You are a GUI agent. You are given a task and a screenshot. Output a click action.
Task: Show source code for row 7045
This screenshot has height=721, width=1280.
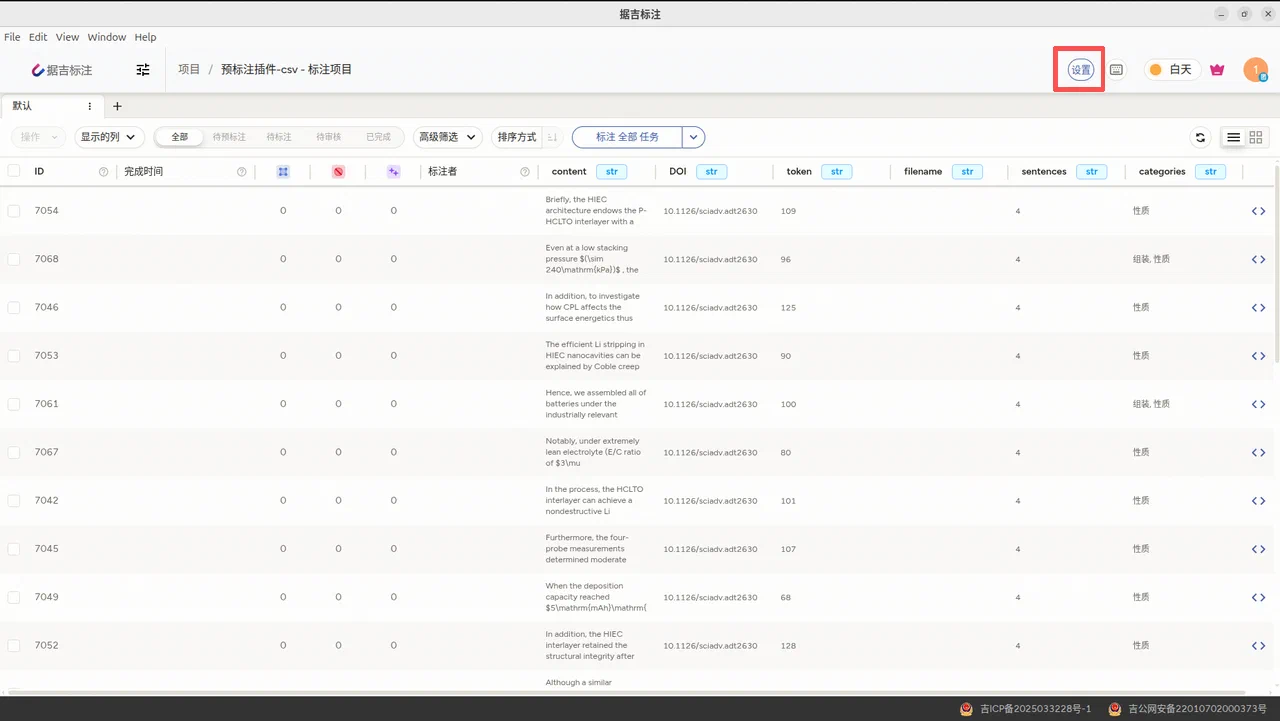(1258, 549)
